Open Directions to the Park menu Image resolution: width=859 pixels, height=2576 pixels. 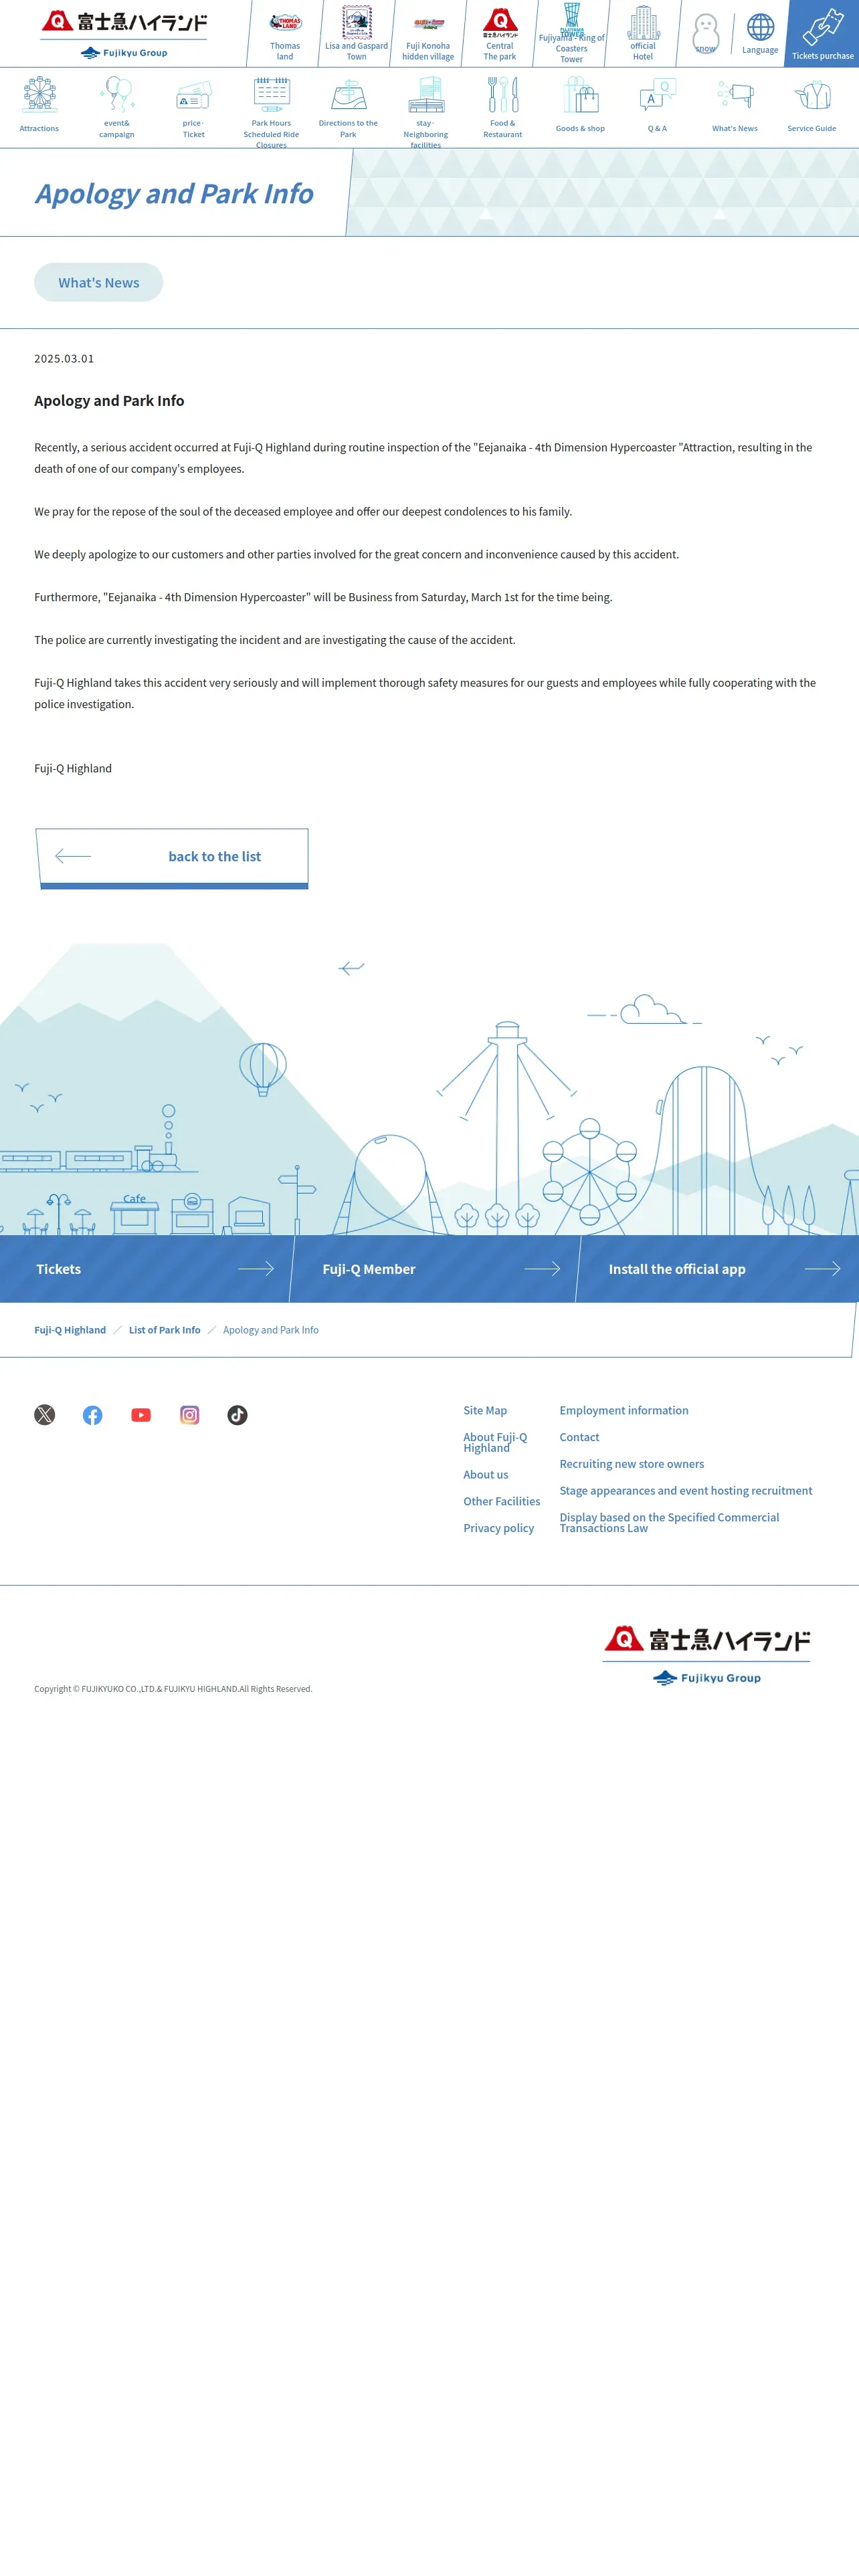pyautogui.click(x=348, y=108)
